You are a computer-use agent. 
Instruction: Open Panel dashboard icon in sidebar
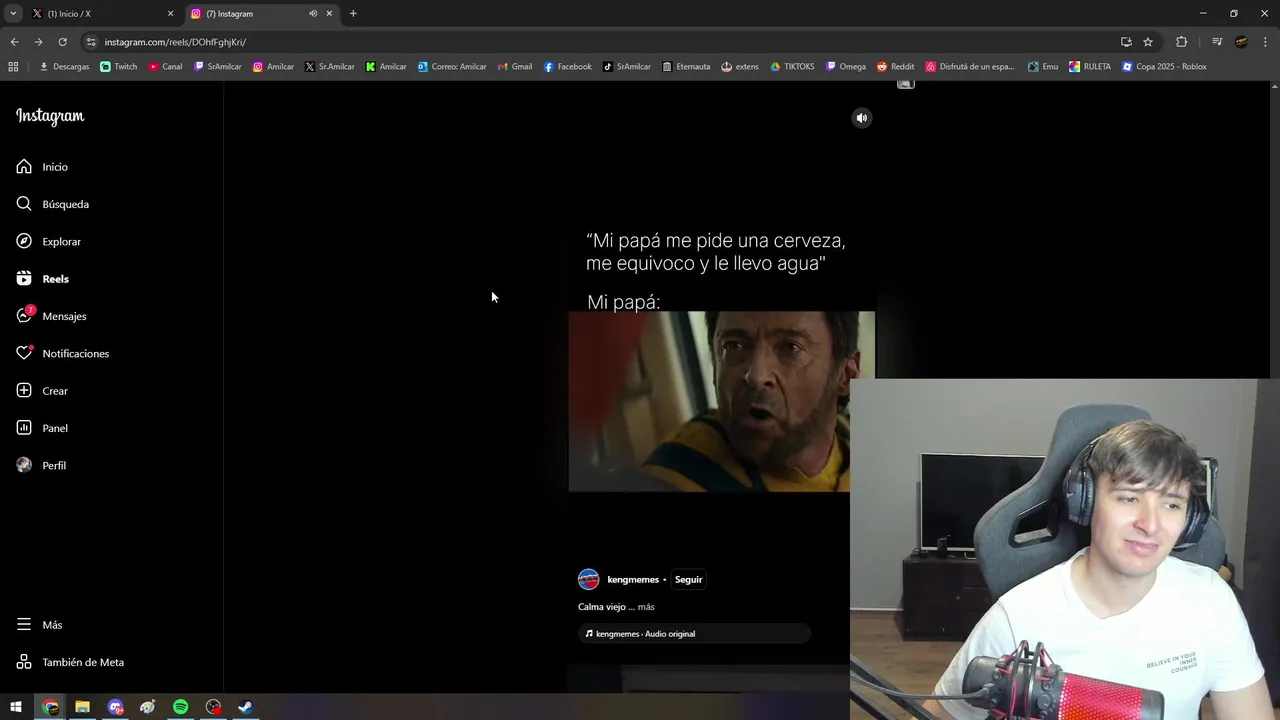[24, 428]
